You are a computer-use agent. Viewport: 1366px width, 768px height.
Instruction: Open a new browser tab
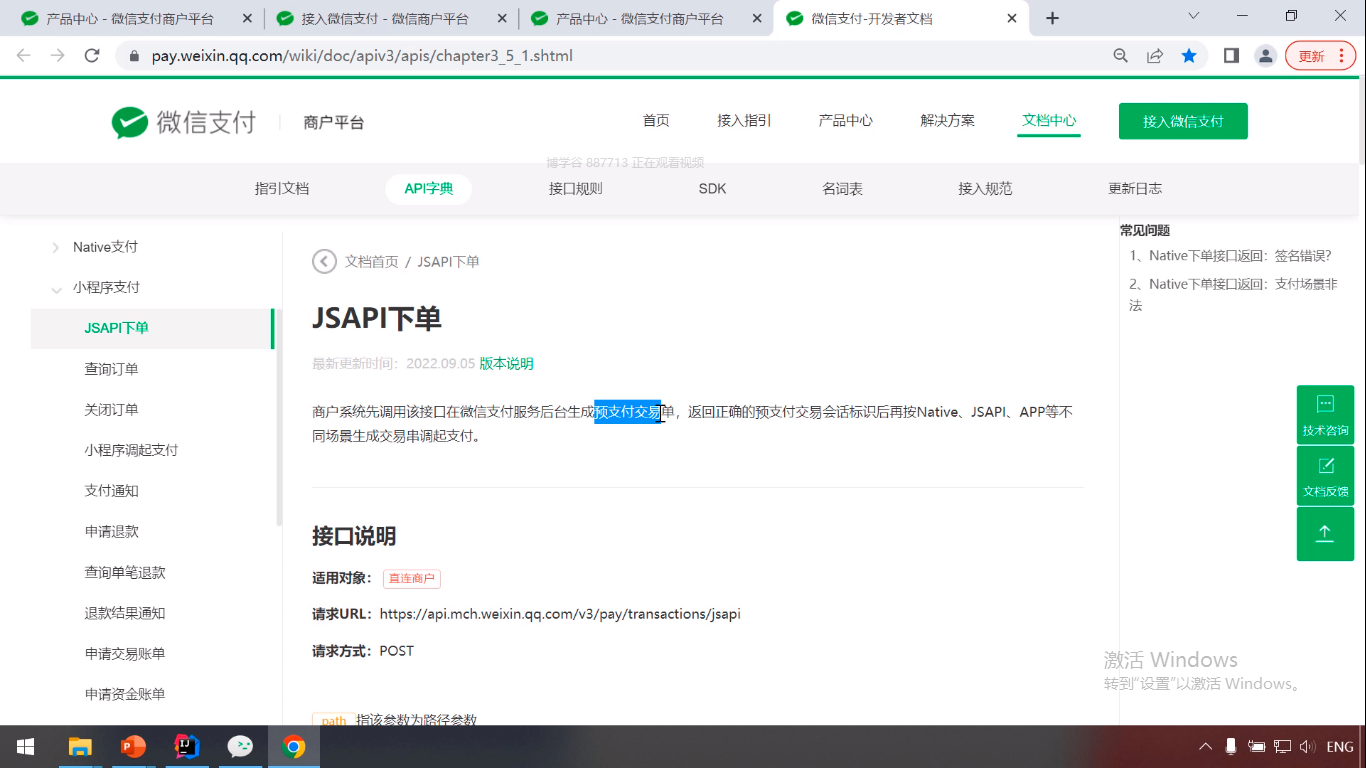tap(1052, 18)
